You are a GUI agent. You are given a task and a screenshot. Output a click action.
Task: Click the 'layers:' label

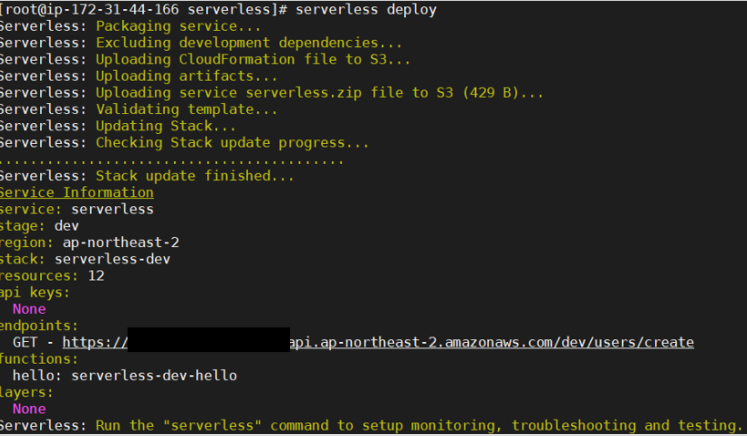pyautogui.click(x=26, y=392)
